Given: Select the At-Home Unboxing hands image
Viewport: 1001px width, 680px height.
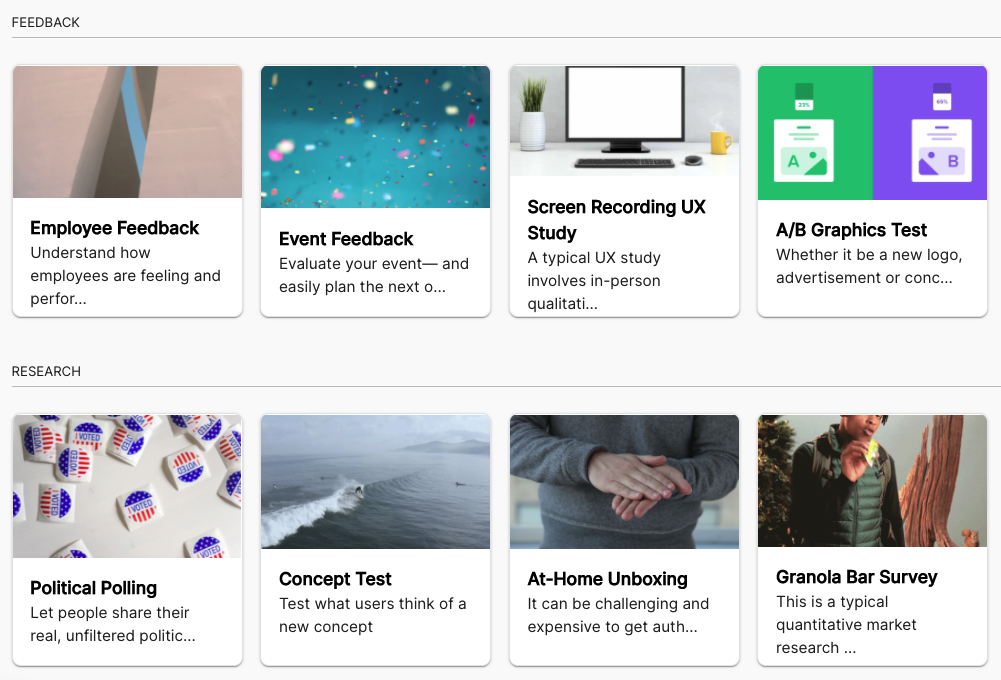Looking at the screenshot, I should click(624, 482).
